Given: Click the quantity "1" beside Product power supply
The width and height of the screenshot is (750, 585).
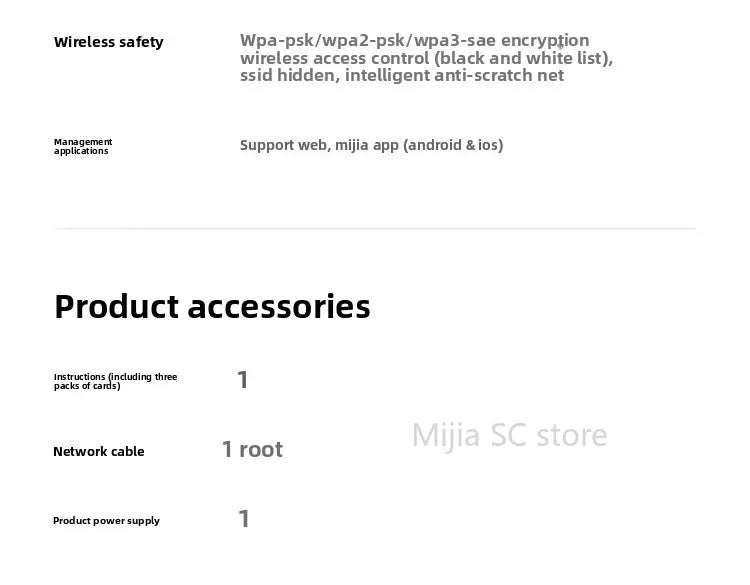Looking at the screenshot, I should coord(243,519).
